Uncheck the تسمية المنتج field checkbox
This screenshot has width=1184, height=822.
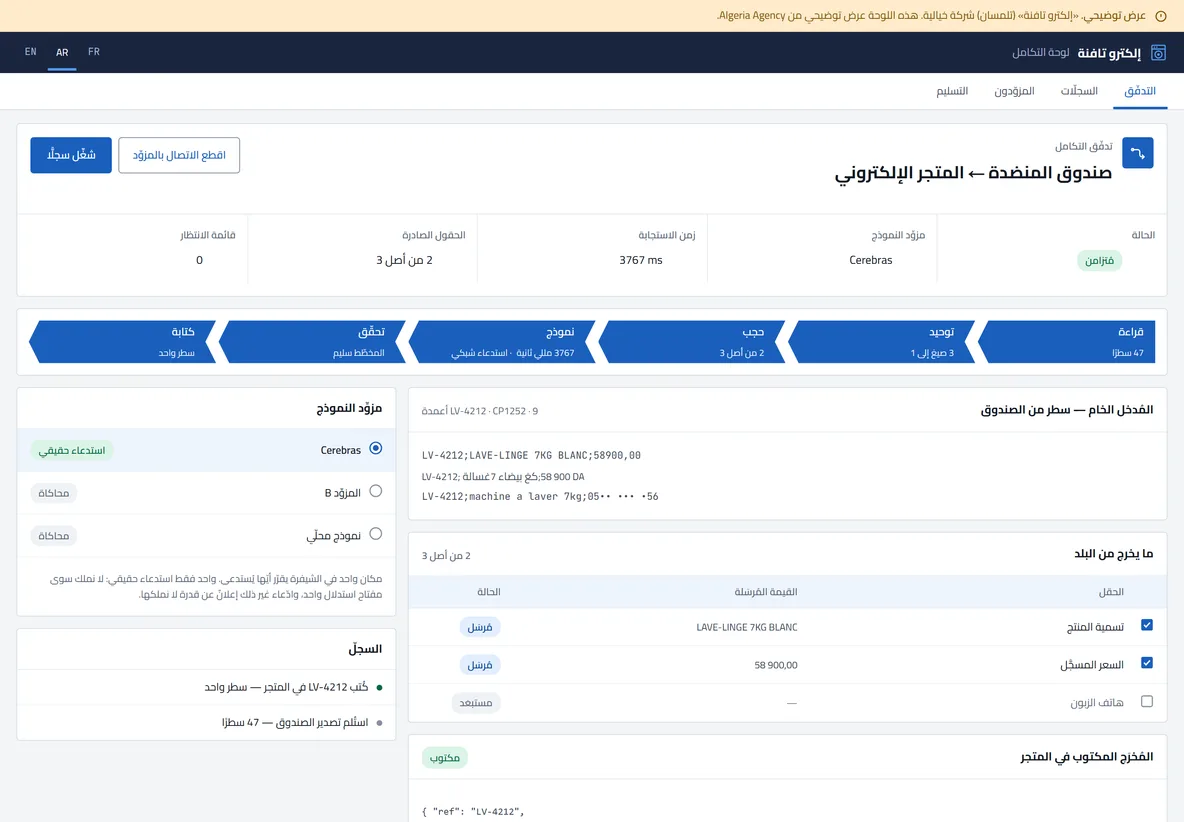pos(1147,625)
